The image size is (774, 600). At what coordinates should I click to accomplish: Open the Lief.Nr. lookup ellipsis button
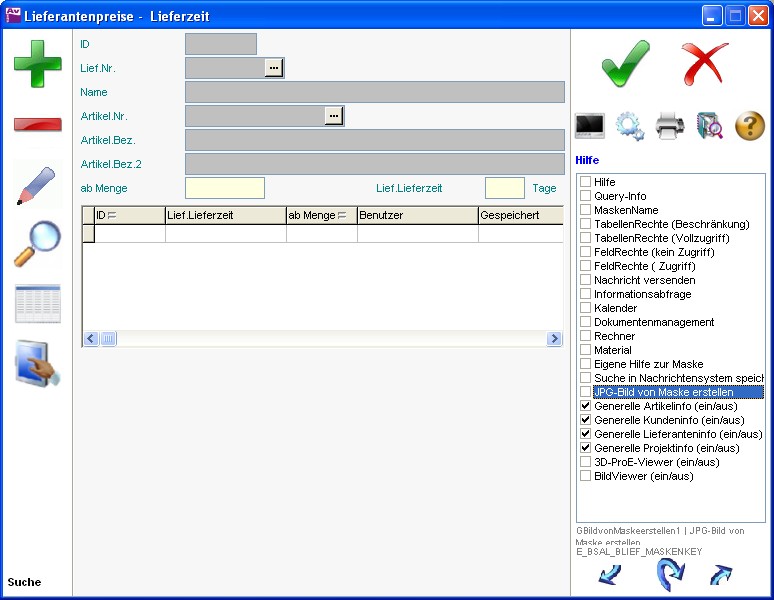coord(274,68)
